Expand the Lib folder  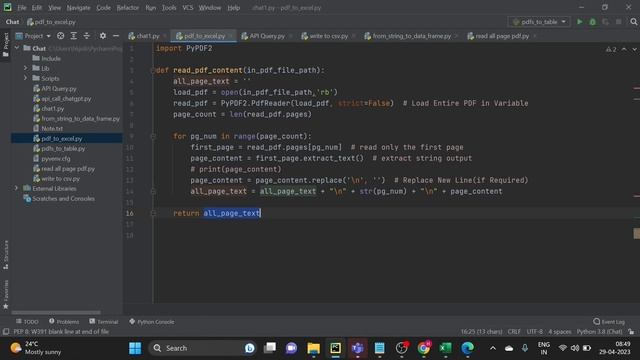(x=26, y=68)
